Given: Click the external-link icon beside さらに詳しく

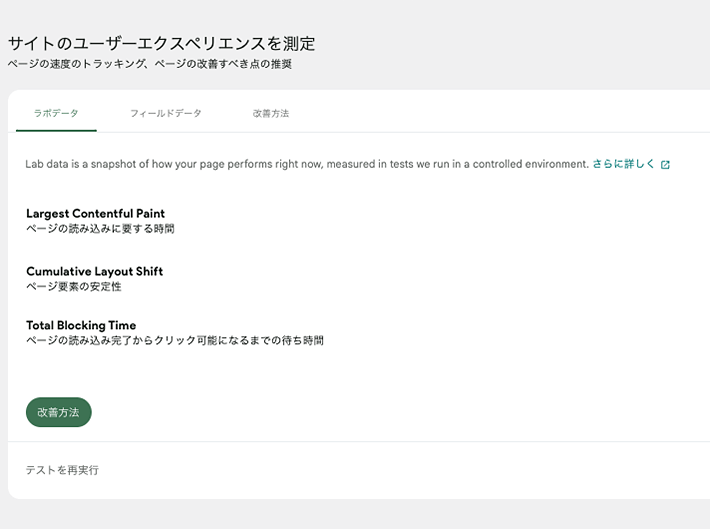Looking at the screenshot, I should coord(665,164).
